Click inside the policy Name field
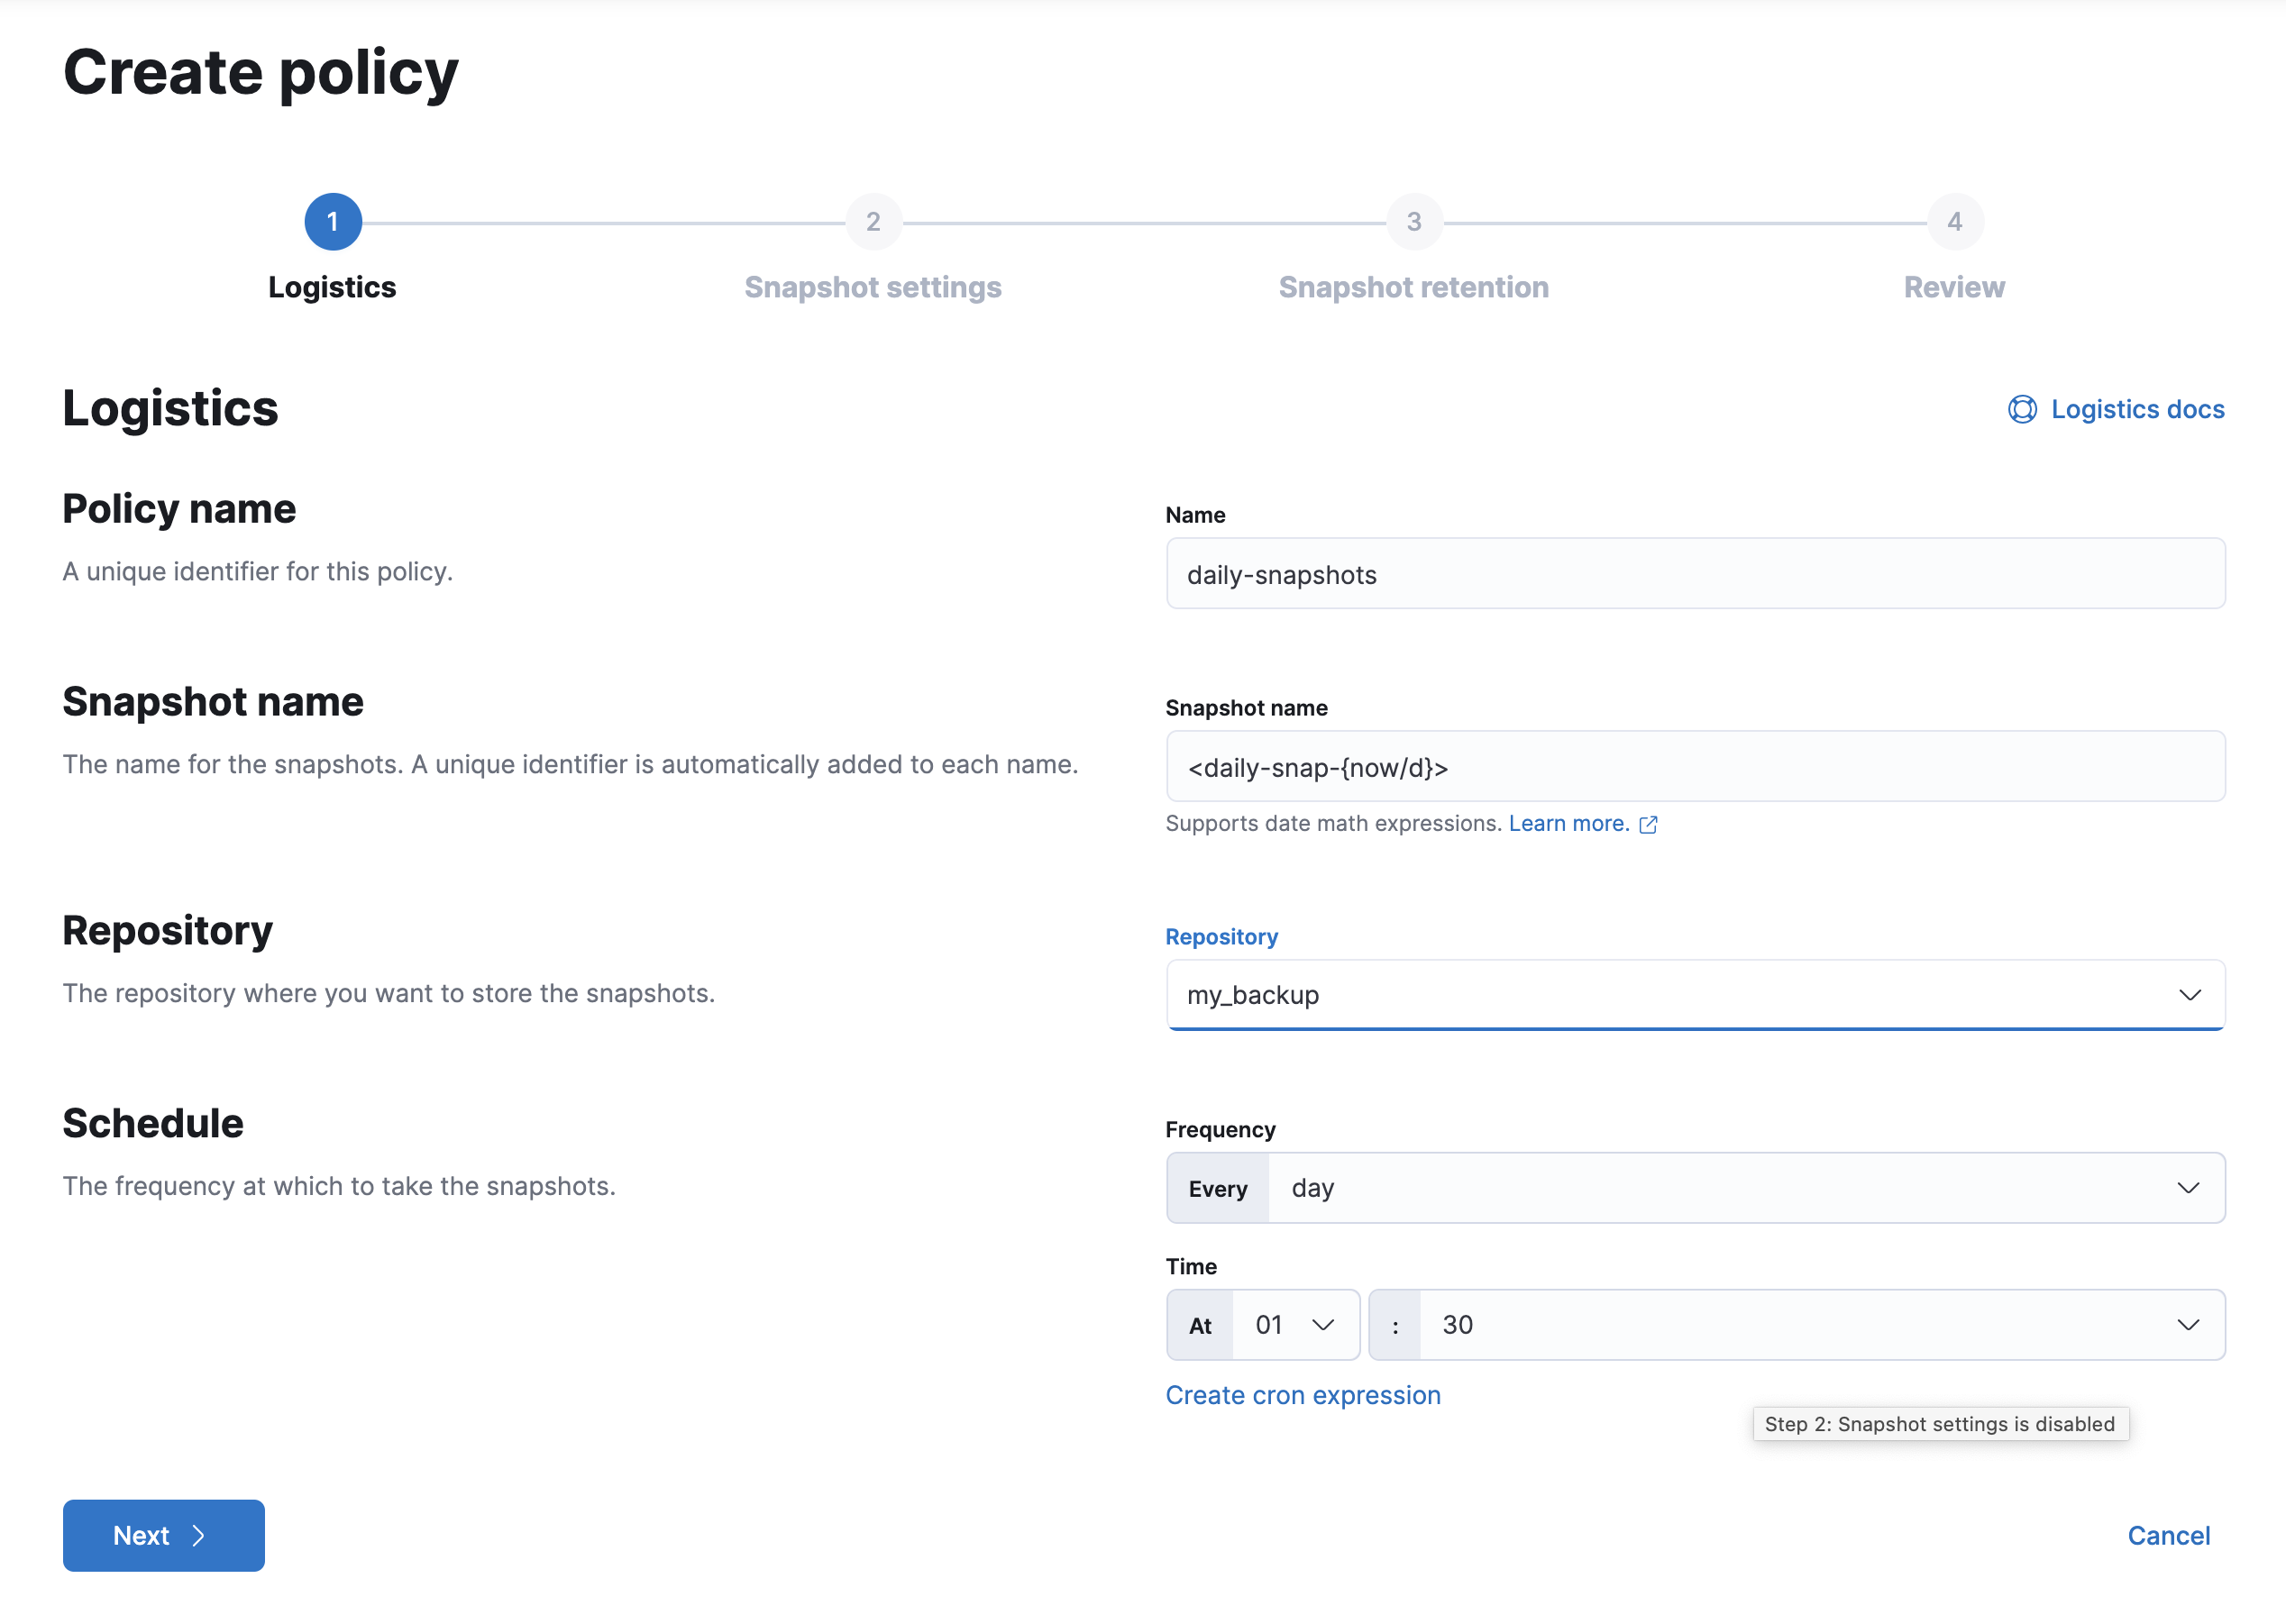 [1695, 574]
